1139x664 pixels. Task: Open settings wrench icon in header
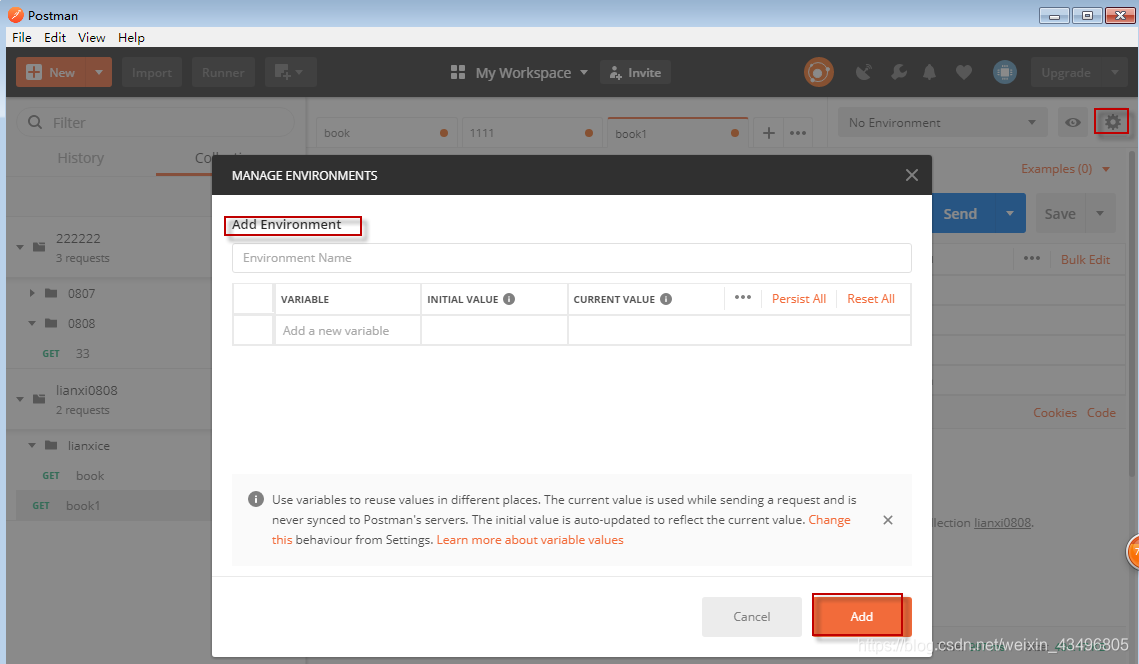click(899, 73)
